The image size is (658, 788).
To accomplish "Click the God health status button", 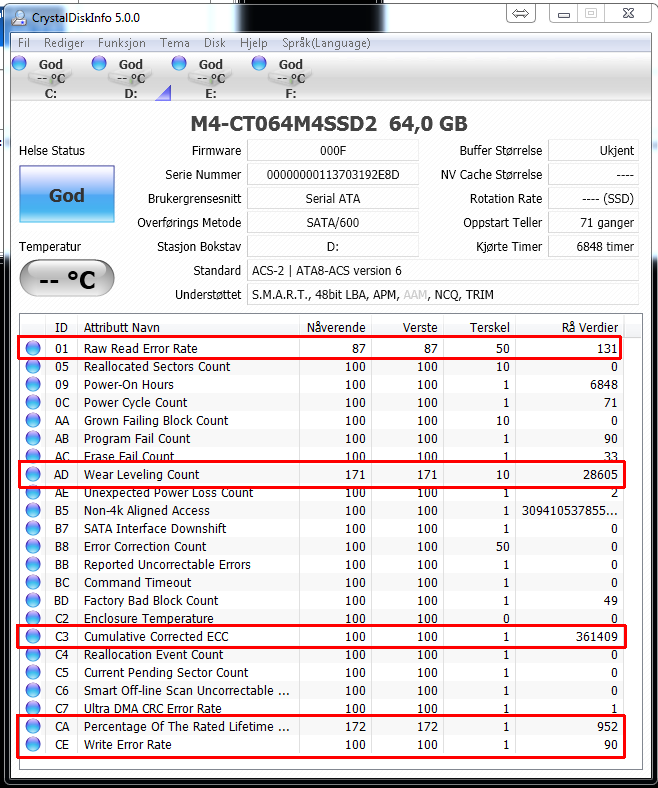I will point(67,194).
